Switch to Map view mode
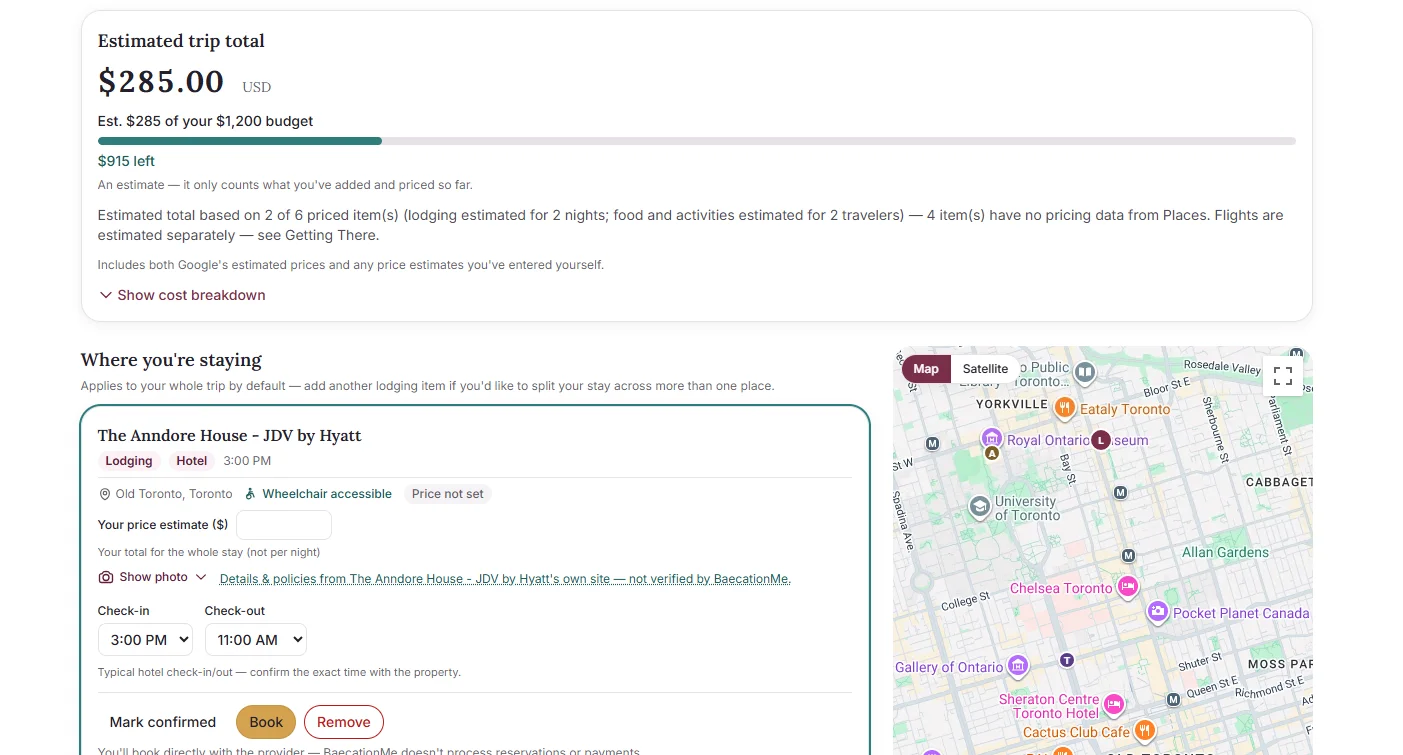This screenshot has width=1403, height=755. [x=926, y=368]
